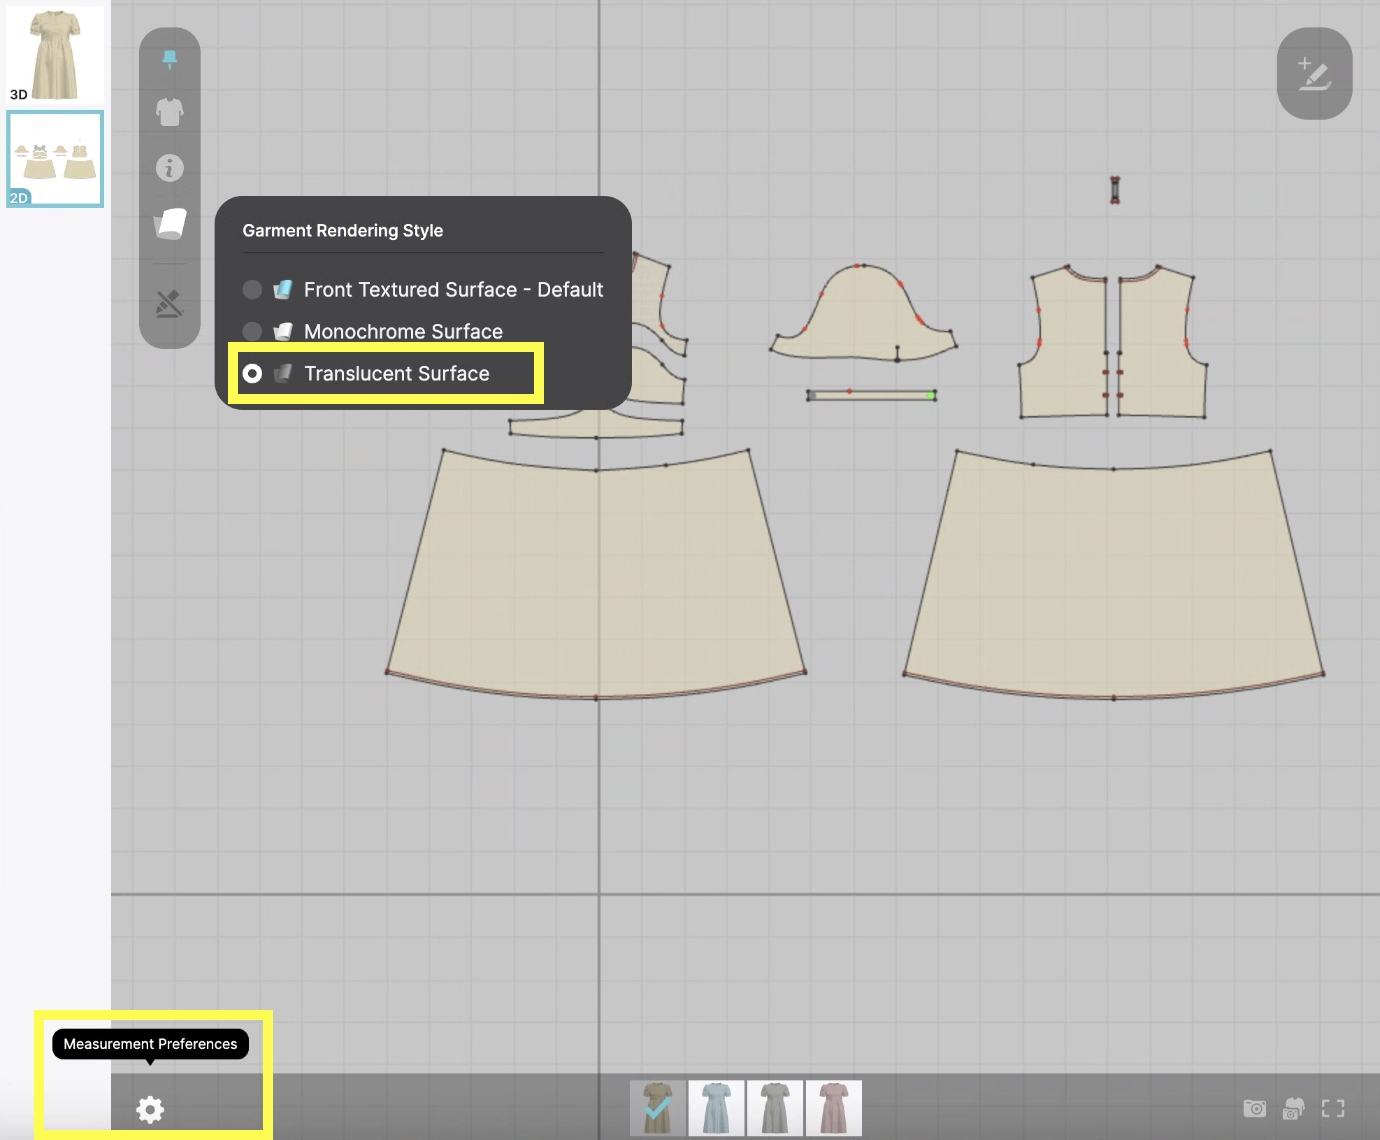Click the Garment Rendering Style panel header
Screen dimensions: 1380x1140
[343, 230]
